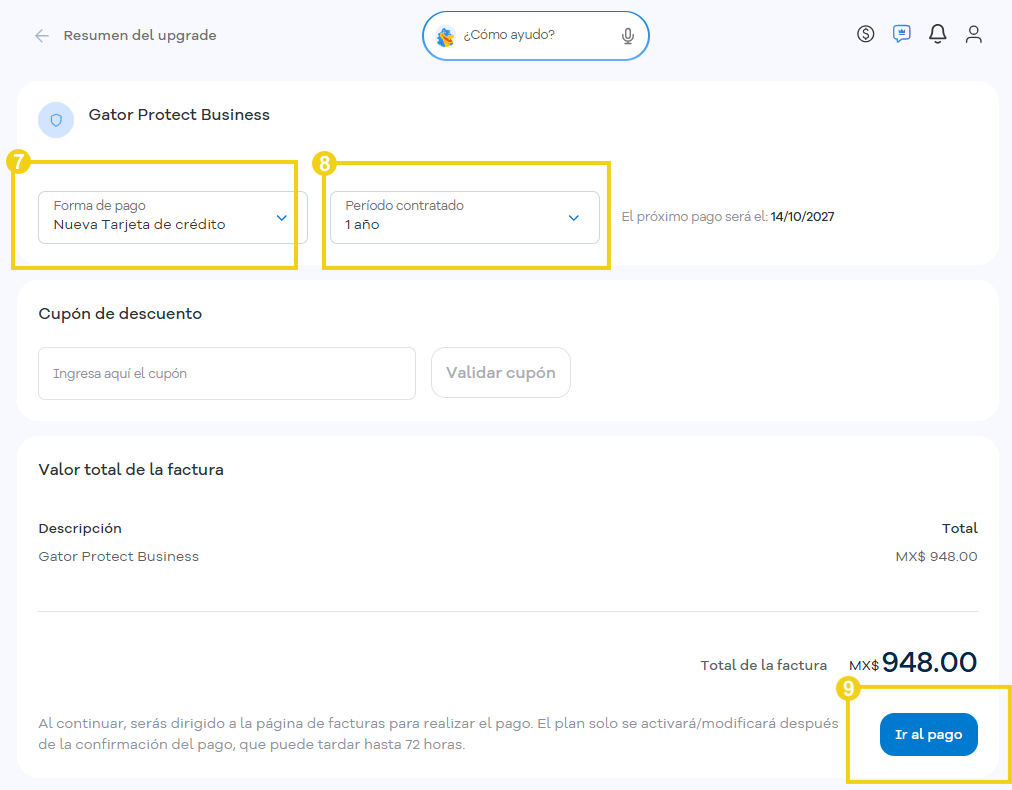Open the Forma de pago dropdown
This screenshot has width=1012, height=790.
click(x=173, y=218)
